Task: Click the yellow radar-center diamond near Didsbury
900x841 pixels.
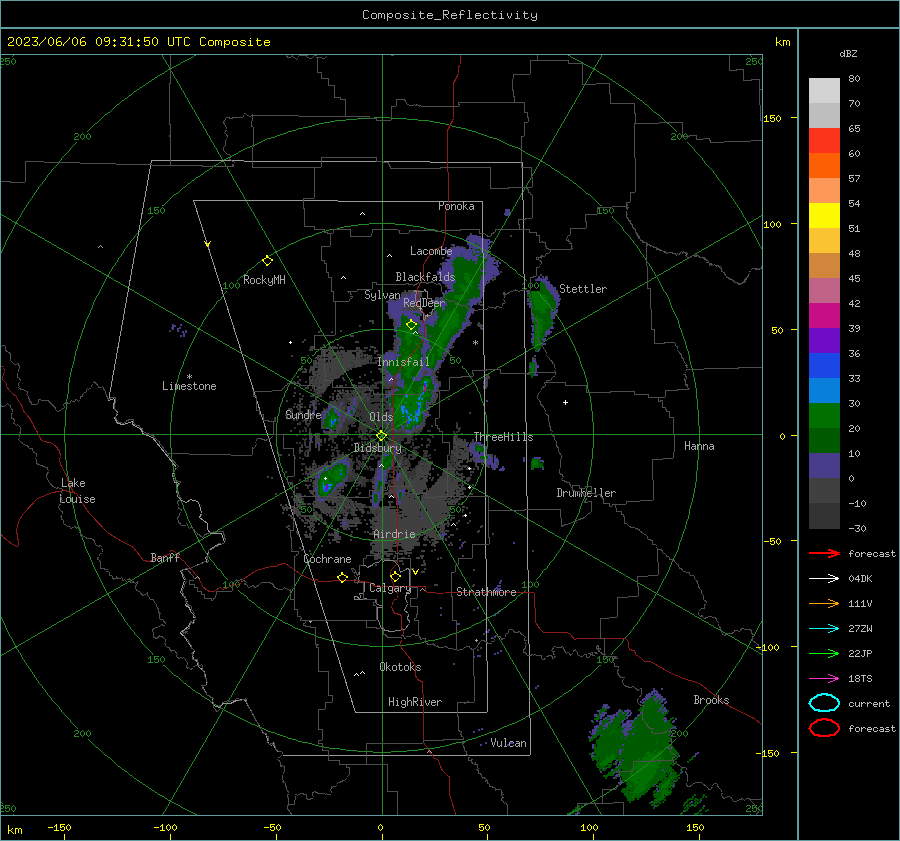Action: pos(381,436)
